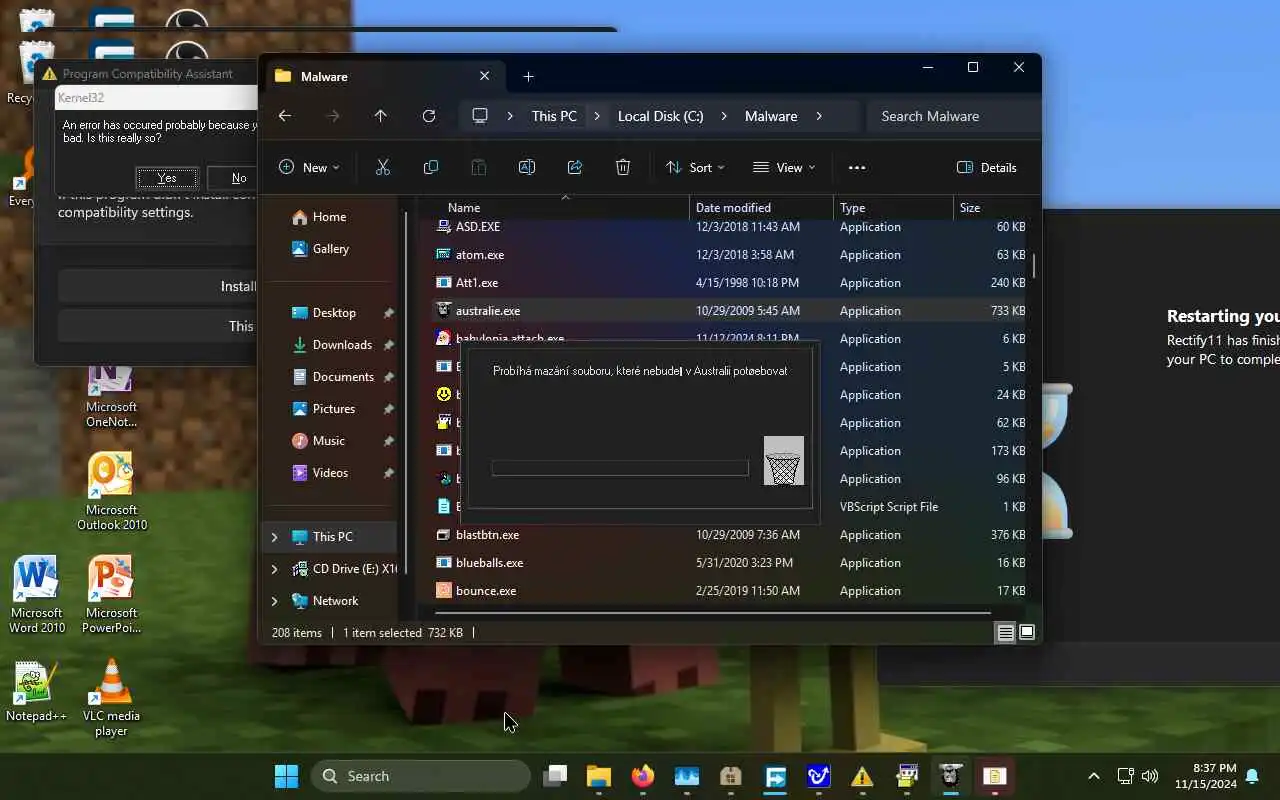Screen dimensions: 1280x800
Task: Open Music quick access folder
Action: (329, 441)
